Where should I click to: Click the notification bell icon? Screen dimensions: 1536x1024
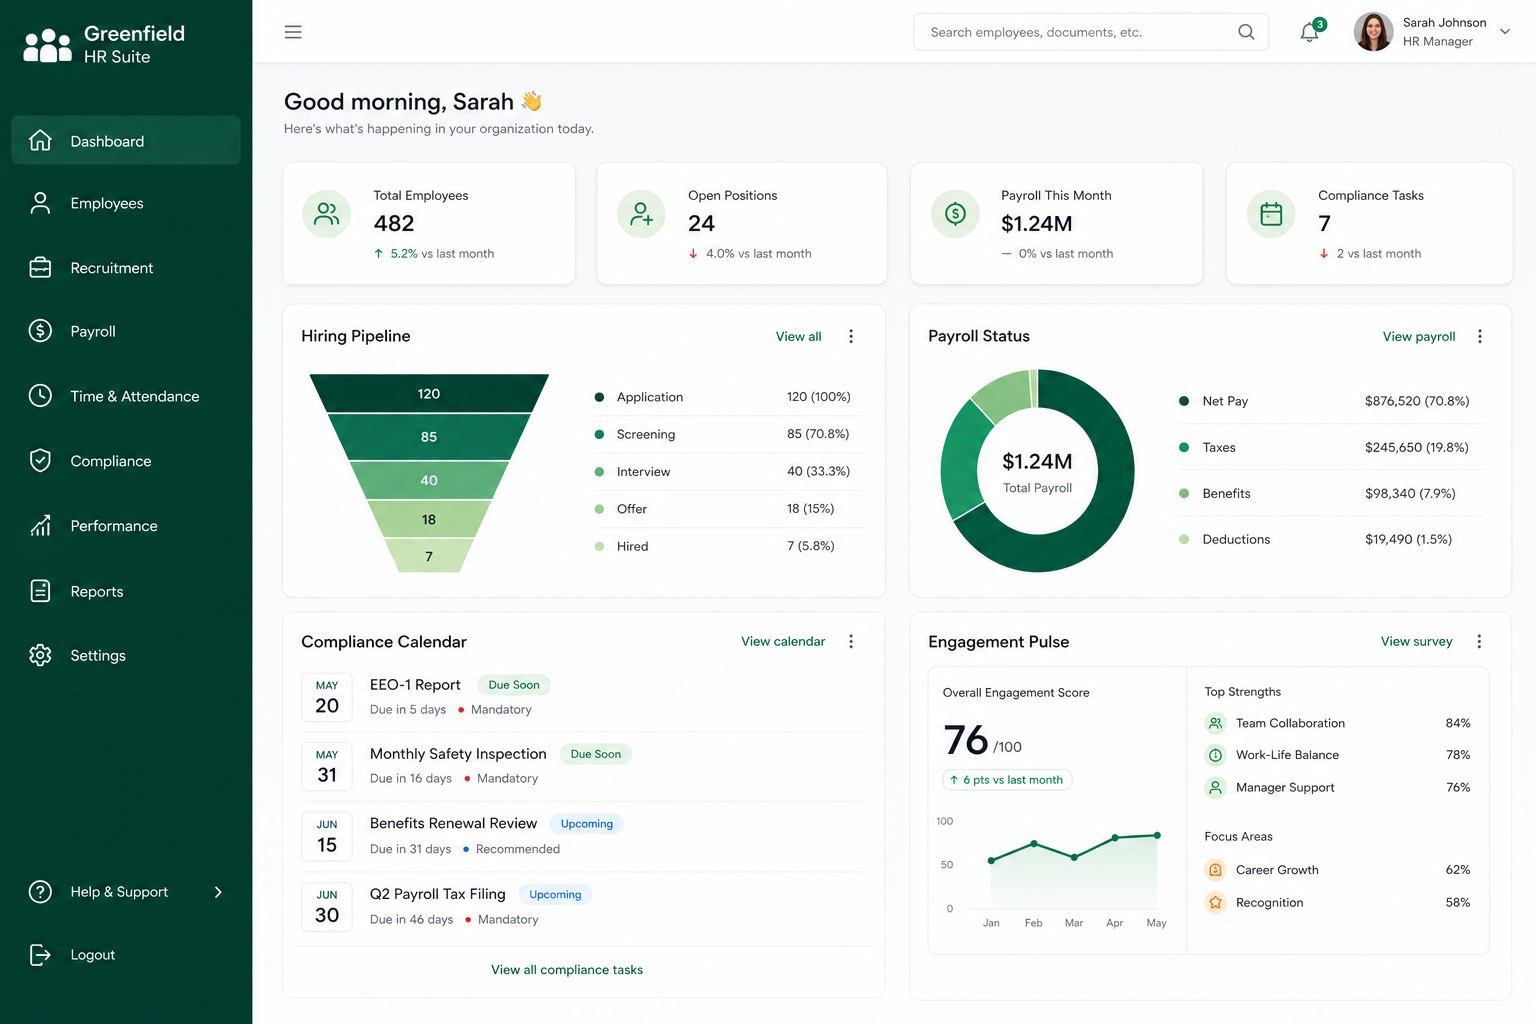[1309, 32]
